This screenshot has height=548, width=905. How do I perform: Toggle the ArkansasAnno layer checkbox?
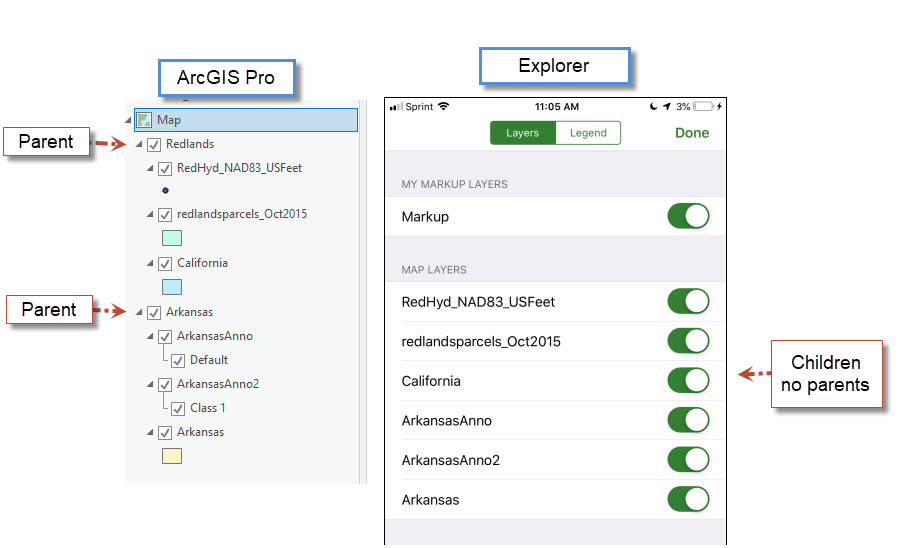pyautogui.click(x=165, y=337)
